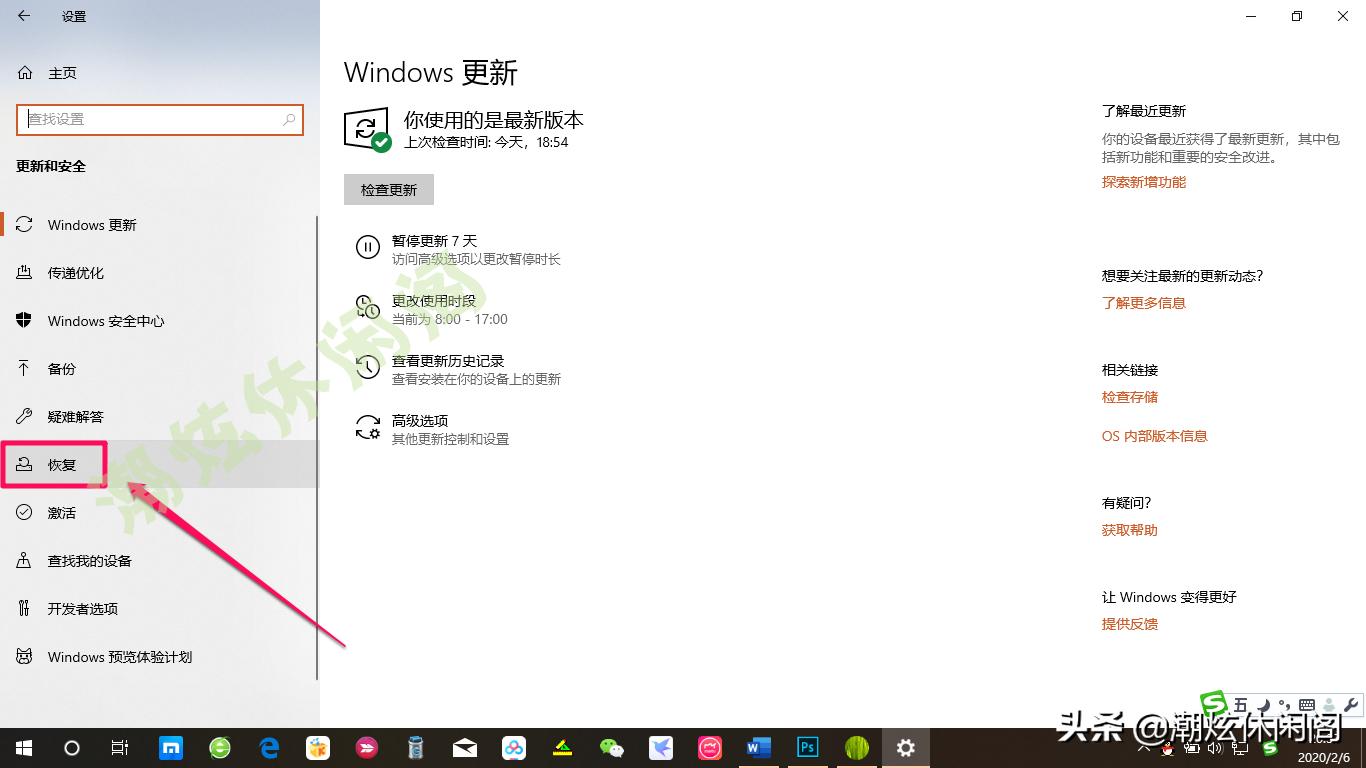Select 传递优化 in the sidebar
The width and height of the screenshot is (1366, 768).
pos(75,272)
